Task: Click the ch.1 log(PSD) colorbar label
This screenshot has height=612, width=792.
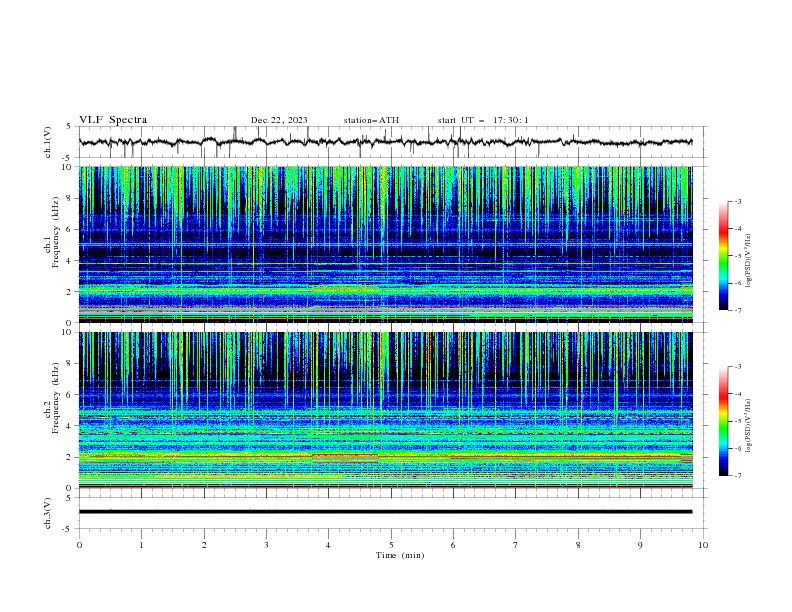Action: coord(749,261)
